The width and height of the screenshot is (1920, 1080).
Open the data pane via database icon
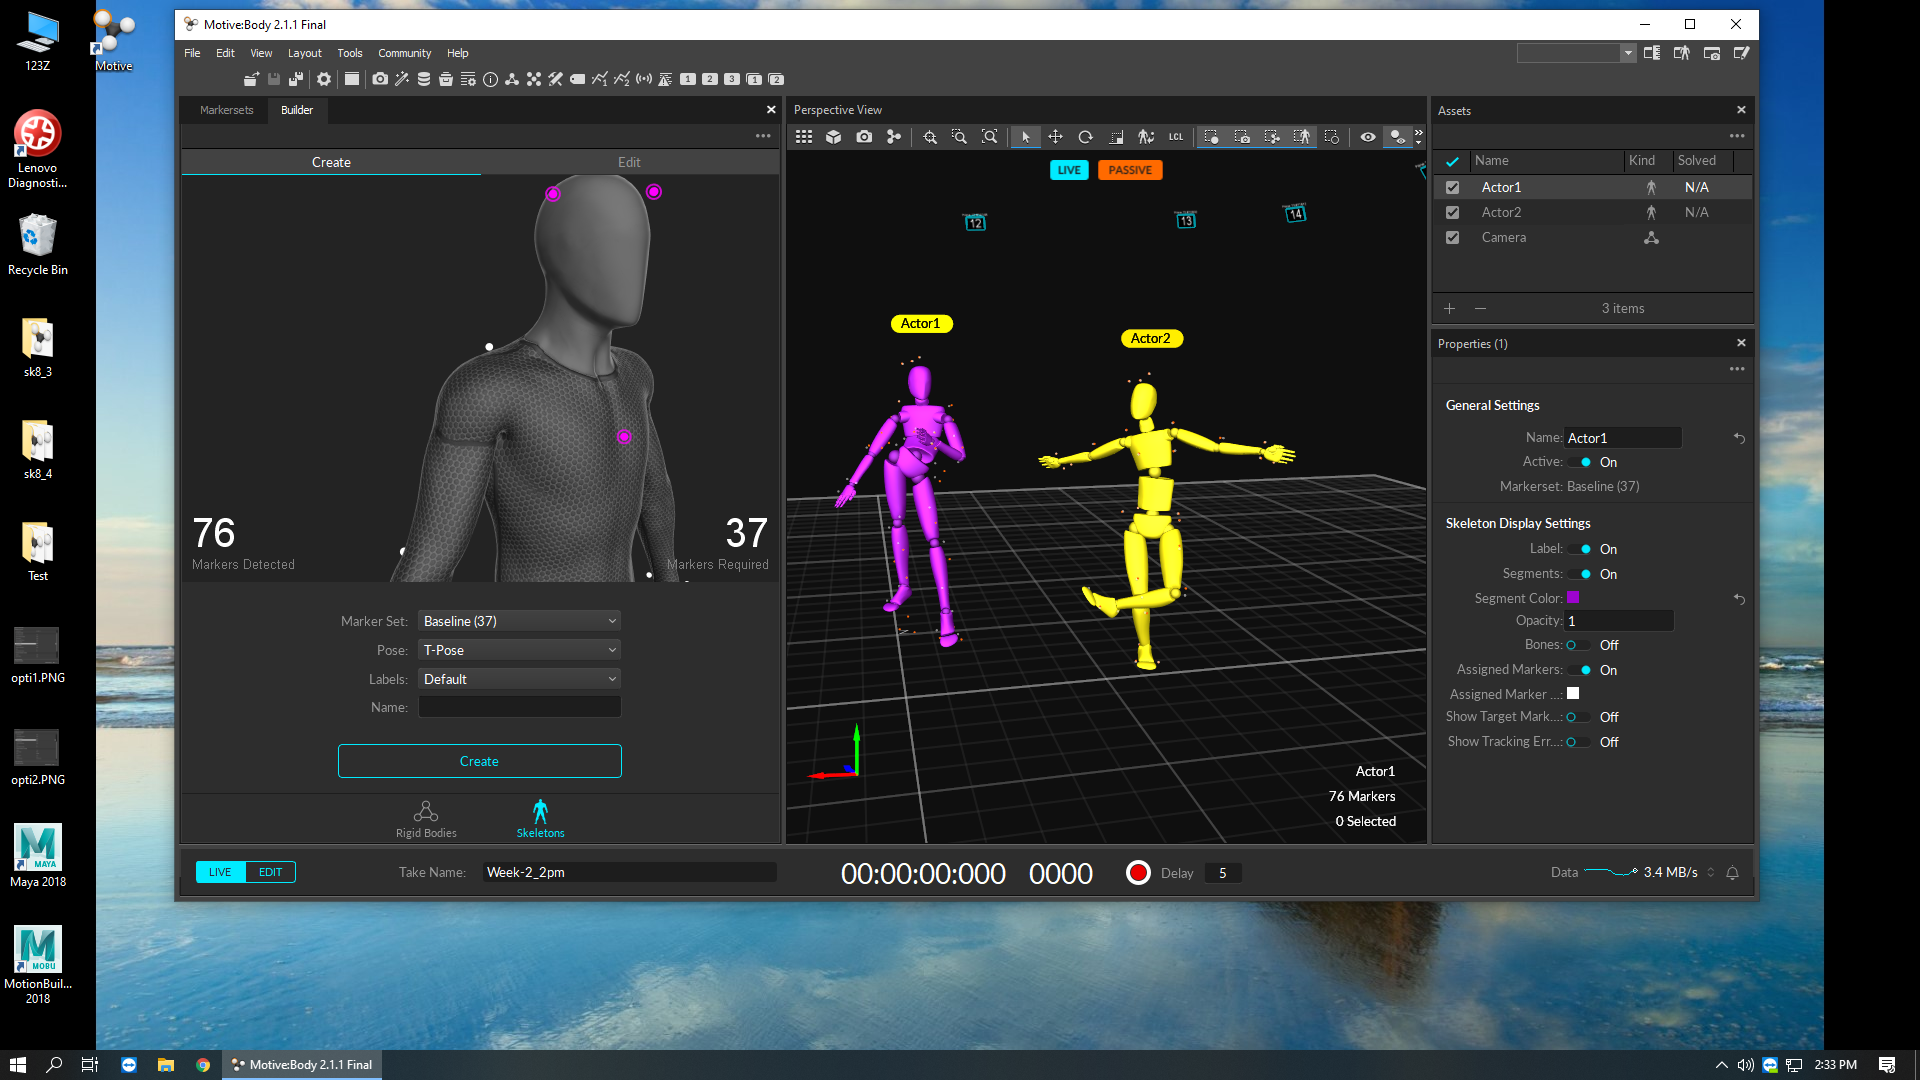click(x=424, y=79)
